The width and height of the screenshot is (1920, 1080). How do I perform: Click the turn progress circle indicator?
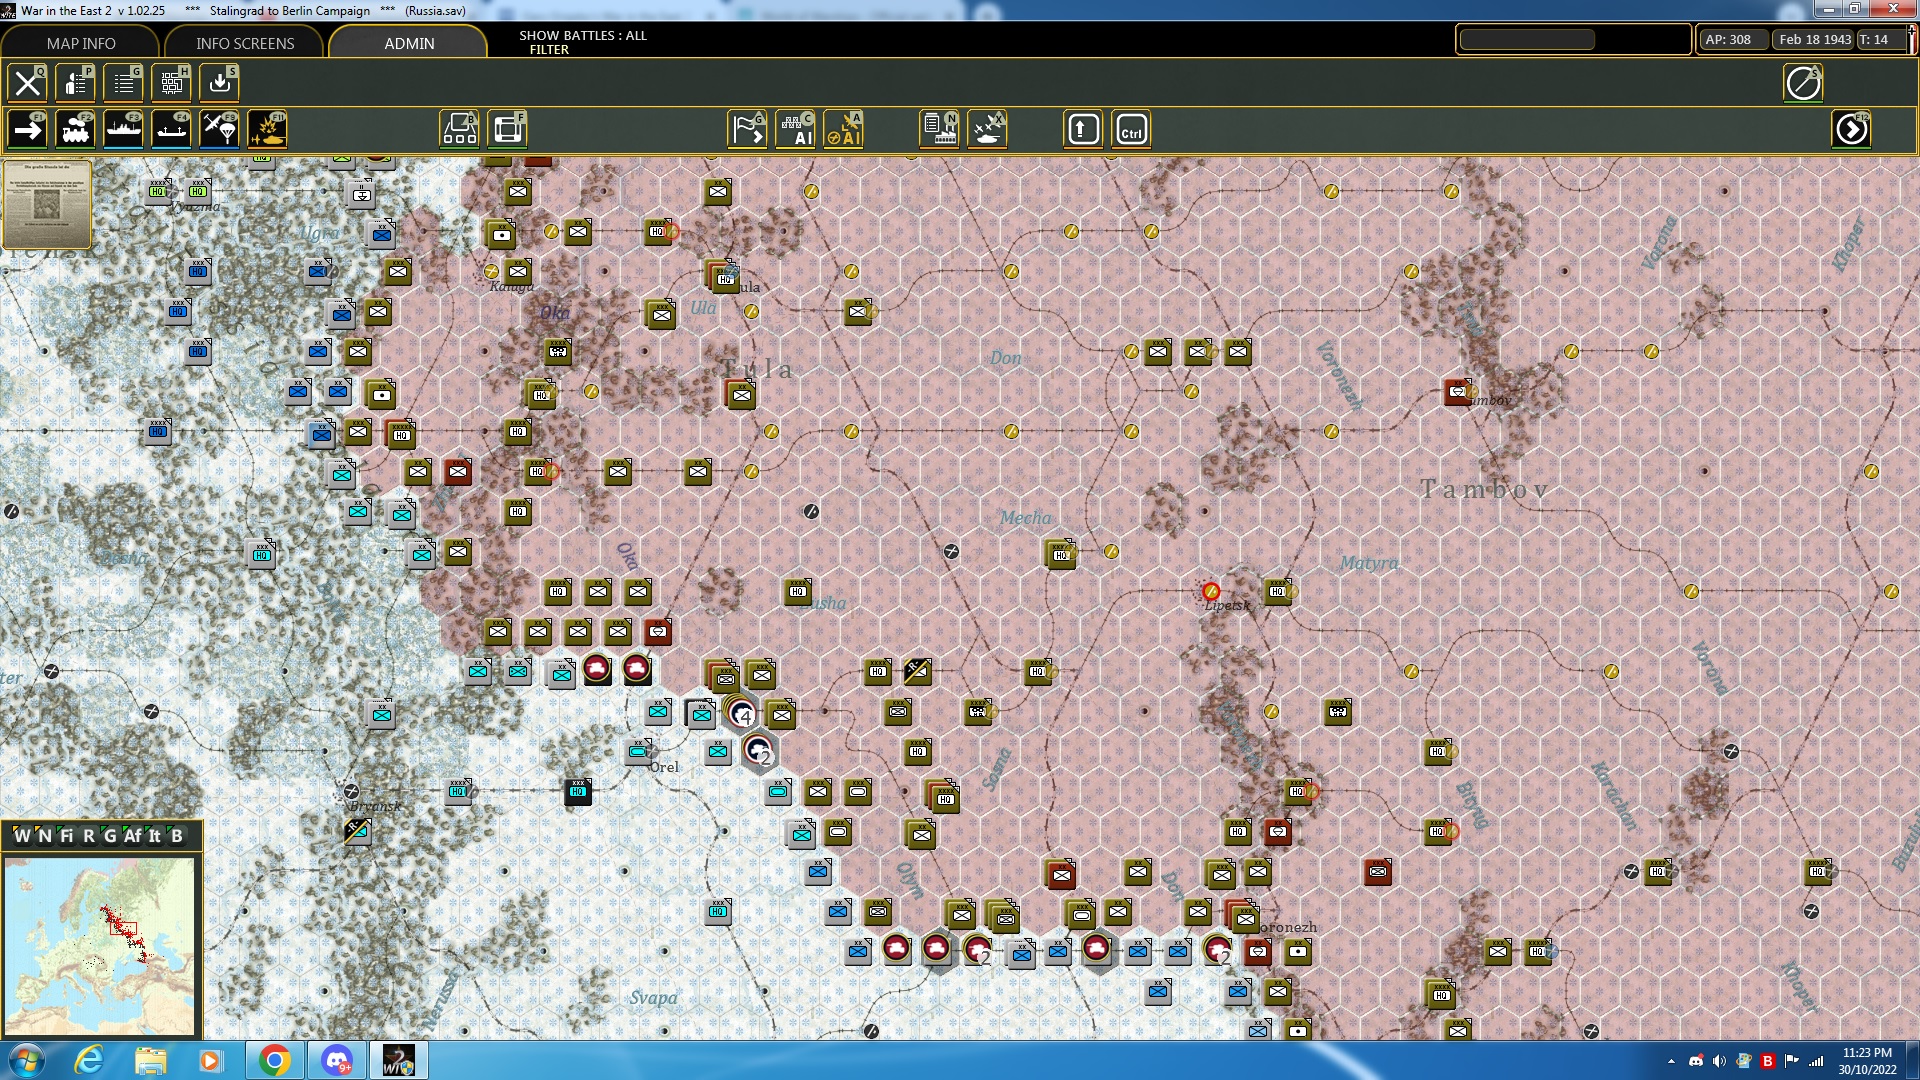pos(1803,83)
